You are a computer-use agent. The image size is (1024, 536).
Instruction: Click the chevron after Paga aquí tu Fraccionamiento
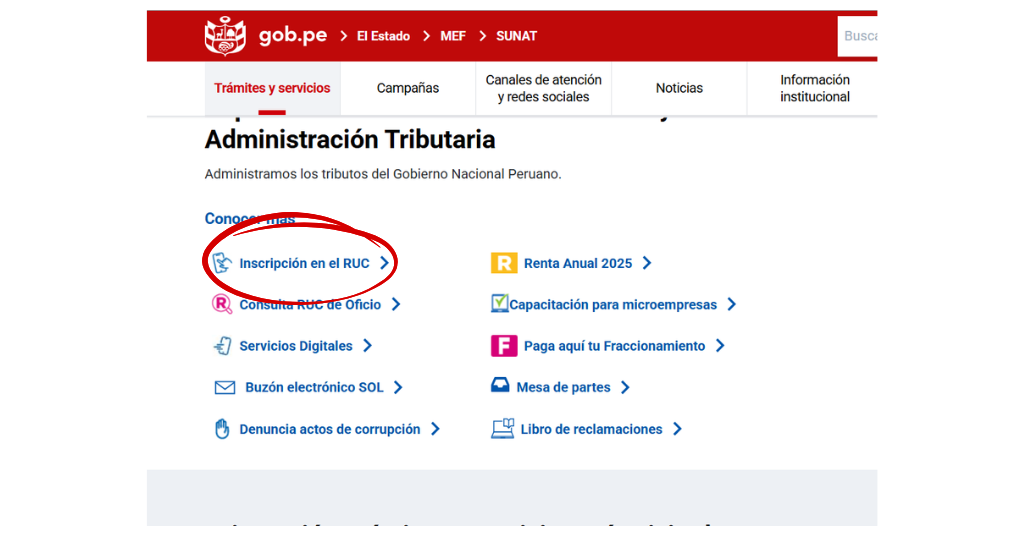click(x=720, y=345)
